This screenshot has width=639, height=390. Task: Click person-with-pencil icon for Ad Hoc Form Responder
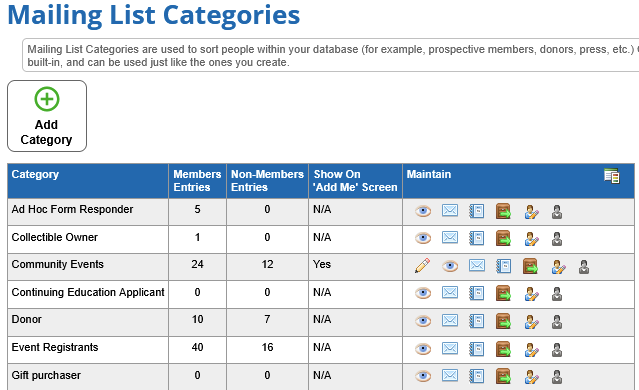coord(531,212)
